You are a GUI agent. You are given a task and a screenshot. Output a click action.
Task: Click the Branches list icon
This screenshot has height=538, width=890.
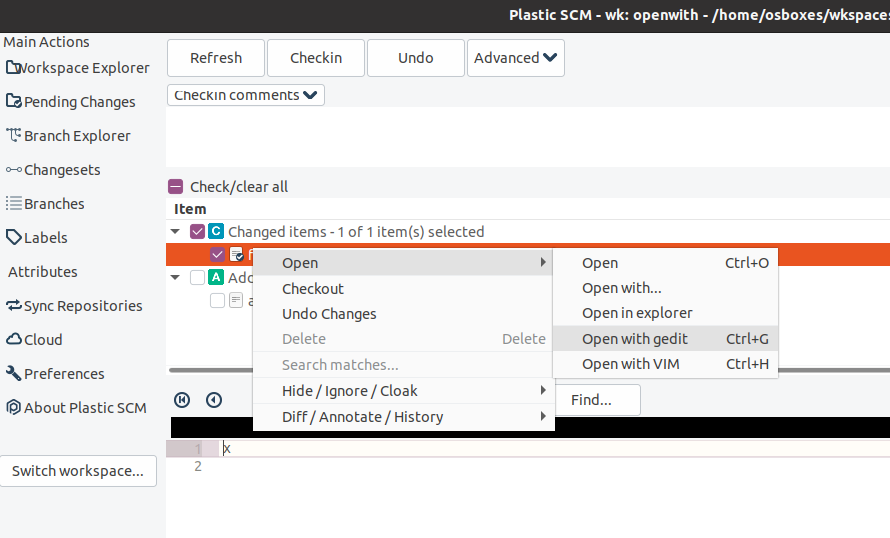pyautogui.click(x=14, y=203)
